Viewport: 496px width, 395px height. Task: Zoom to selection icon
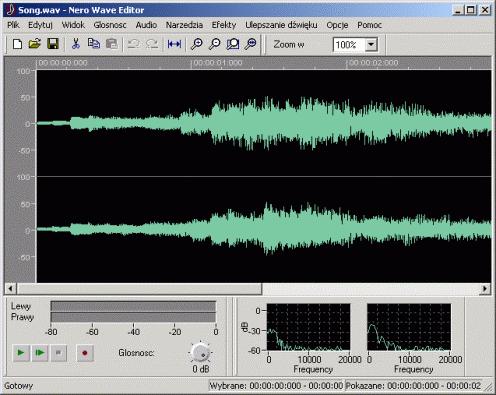point(233,44)
